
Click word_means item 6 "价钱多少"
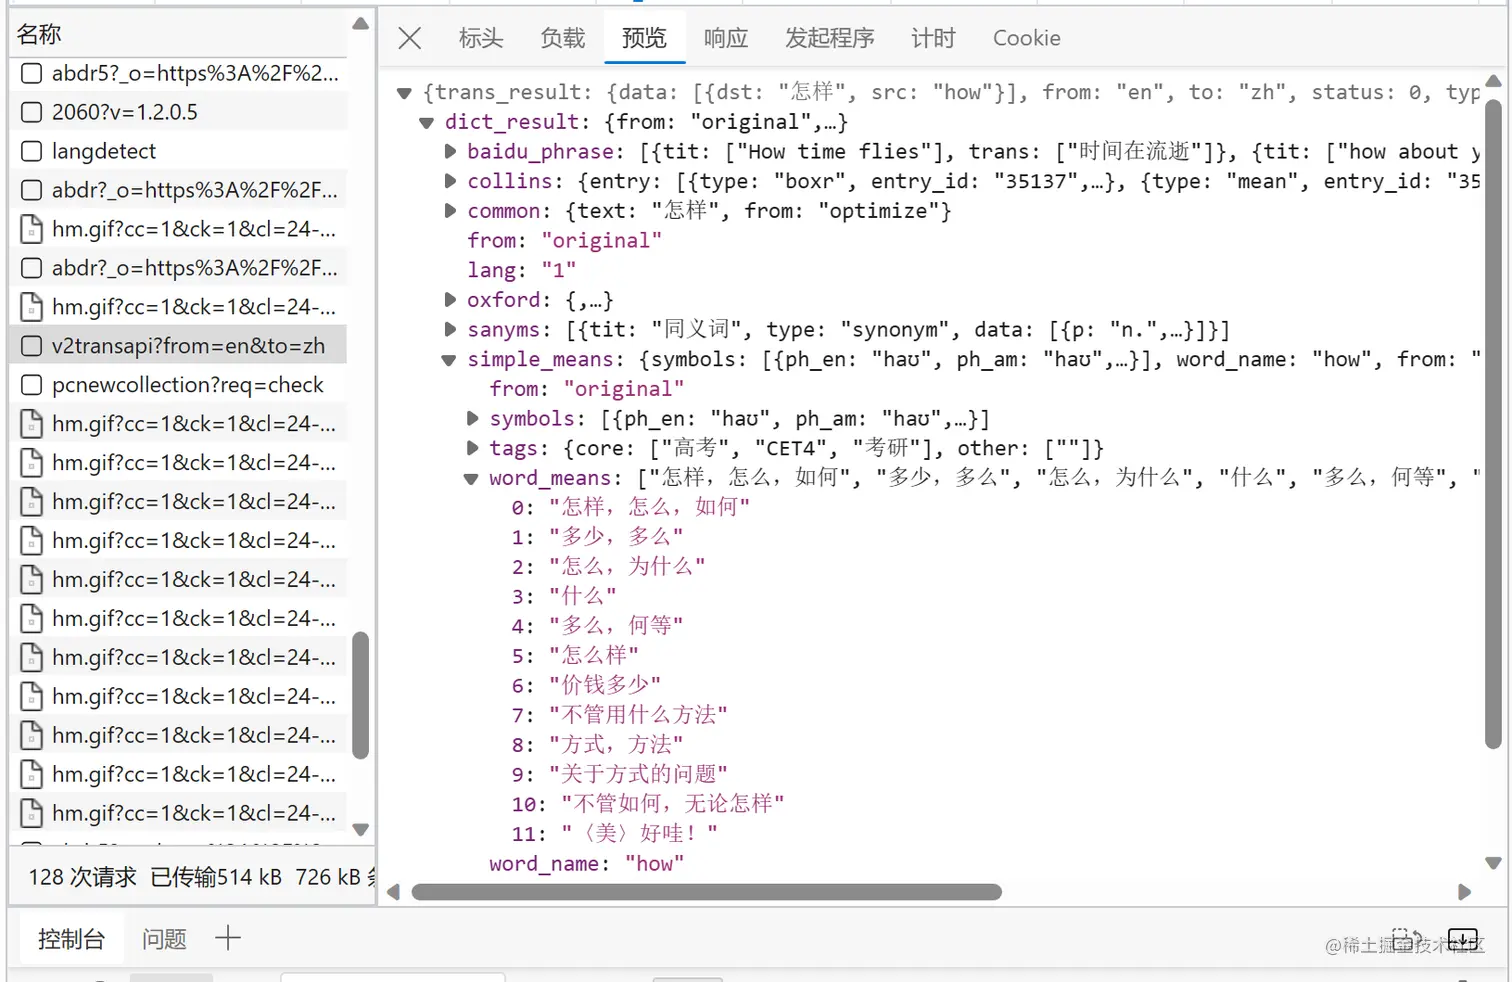coord(586,685)
